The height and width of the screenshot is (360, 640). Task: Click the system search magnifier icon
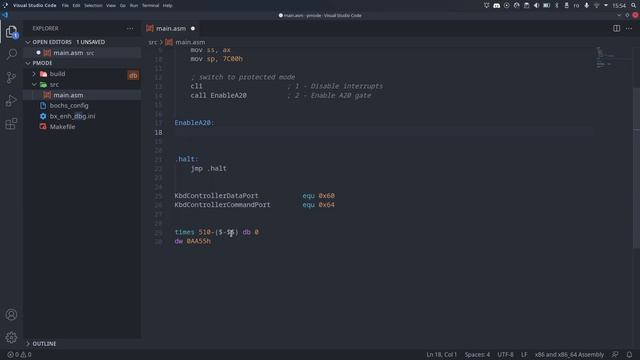pos(634,5)
